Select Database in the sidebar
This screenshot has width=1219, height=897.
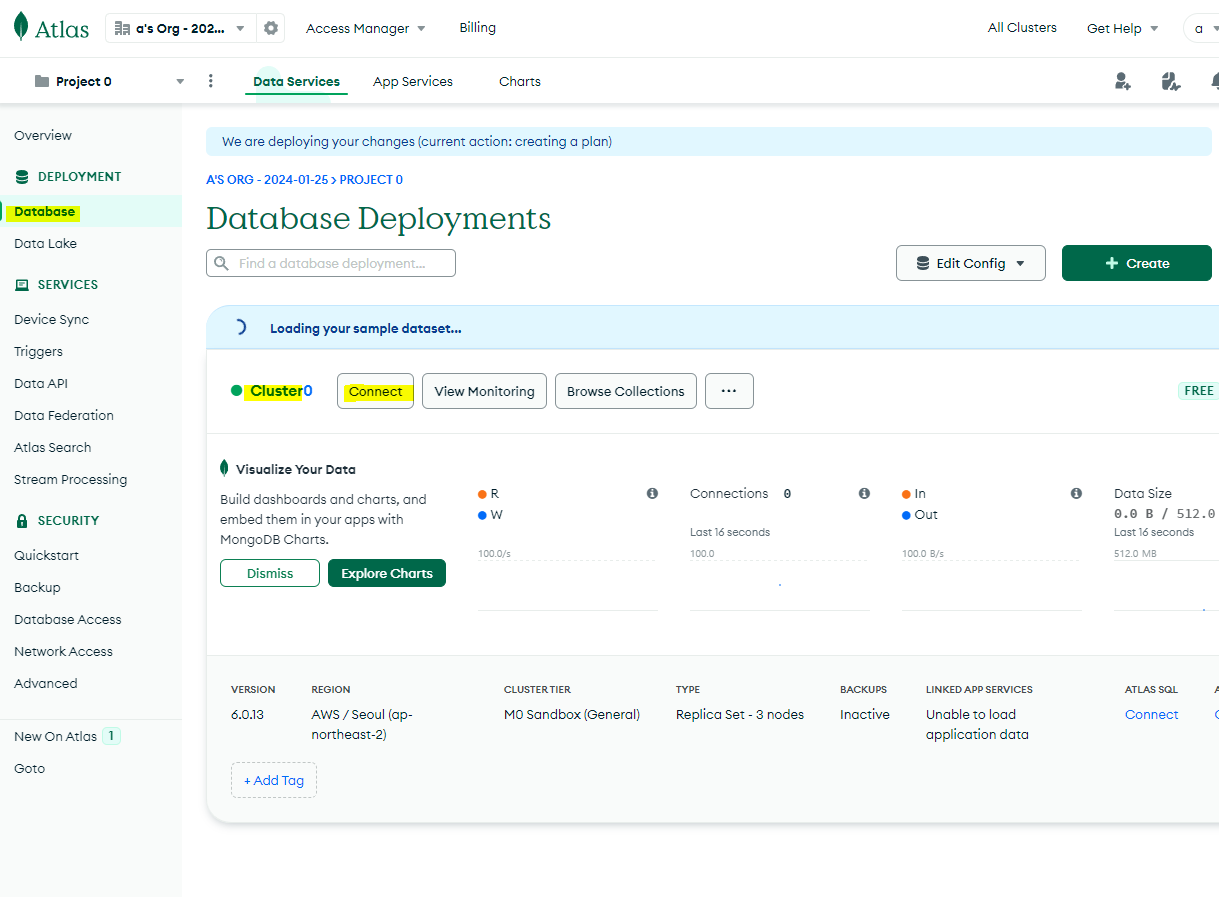pyautogui.click(x=44, y=212)
